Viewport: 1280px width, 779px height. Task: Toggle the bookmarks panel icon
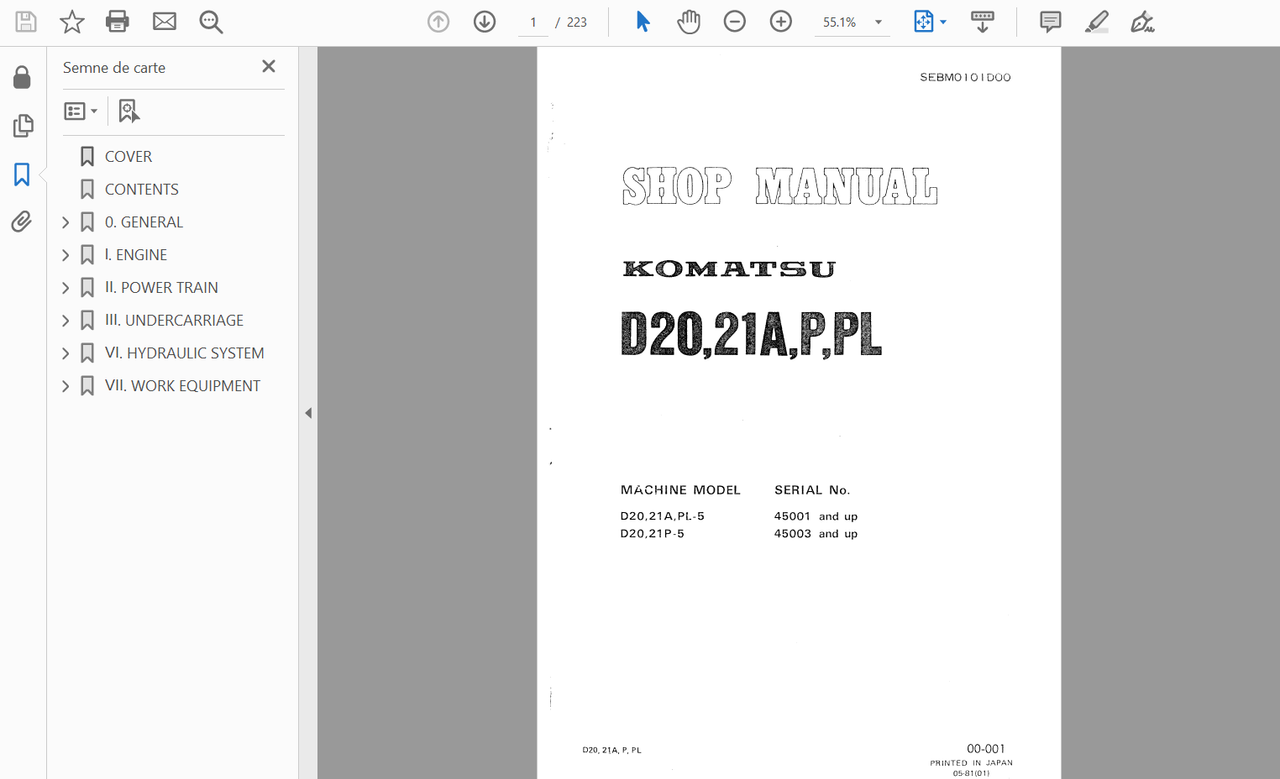point(22,175)
